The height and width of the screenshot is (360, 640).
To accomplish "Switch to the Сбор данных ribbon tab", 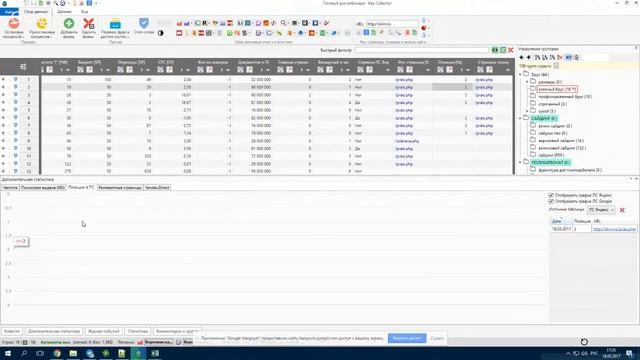I will 36,12.
